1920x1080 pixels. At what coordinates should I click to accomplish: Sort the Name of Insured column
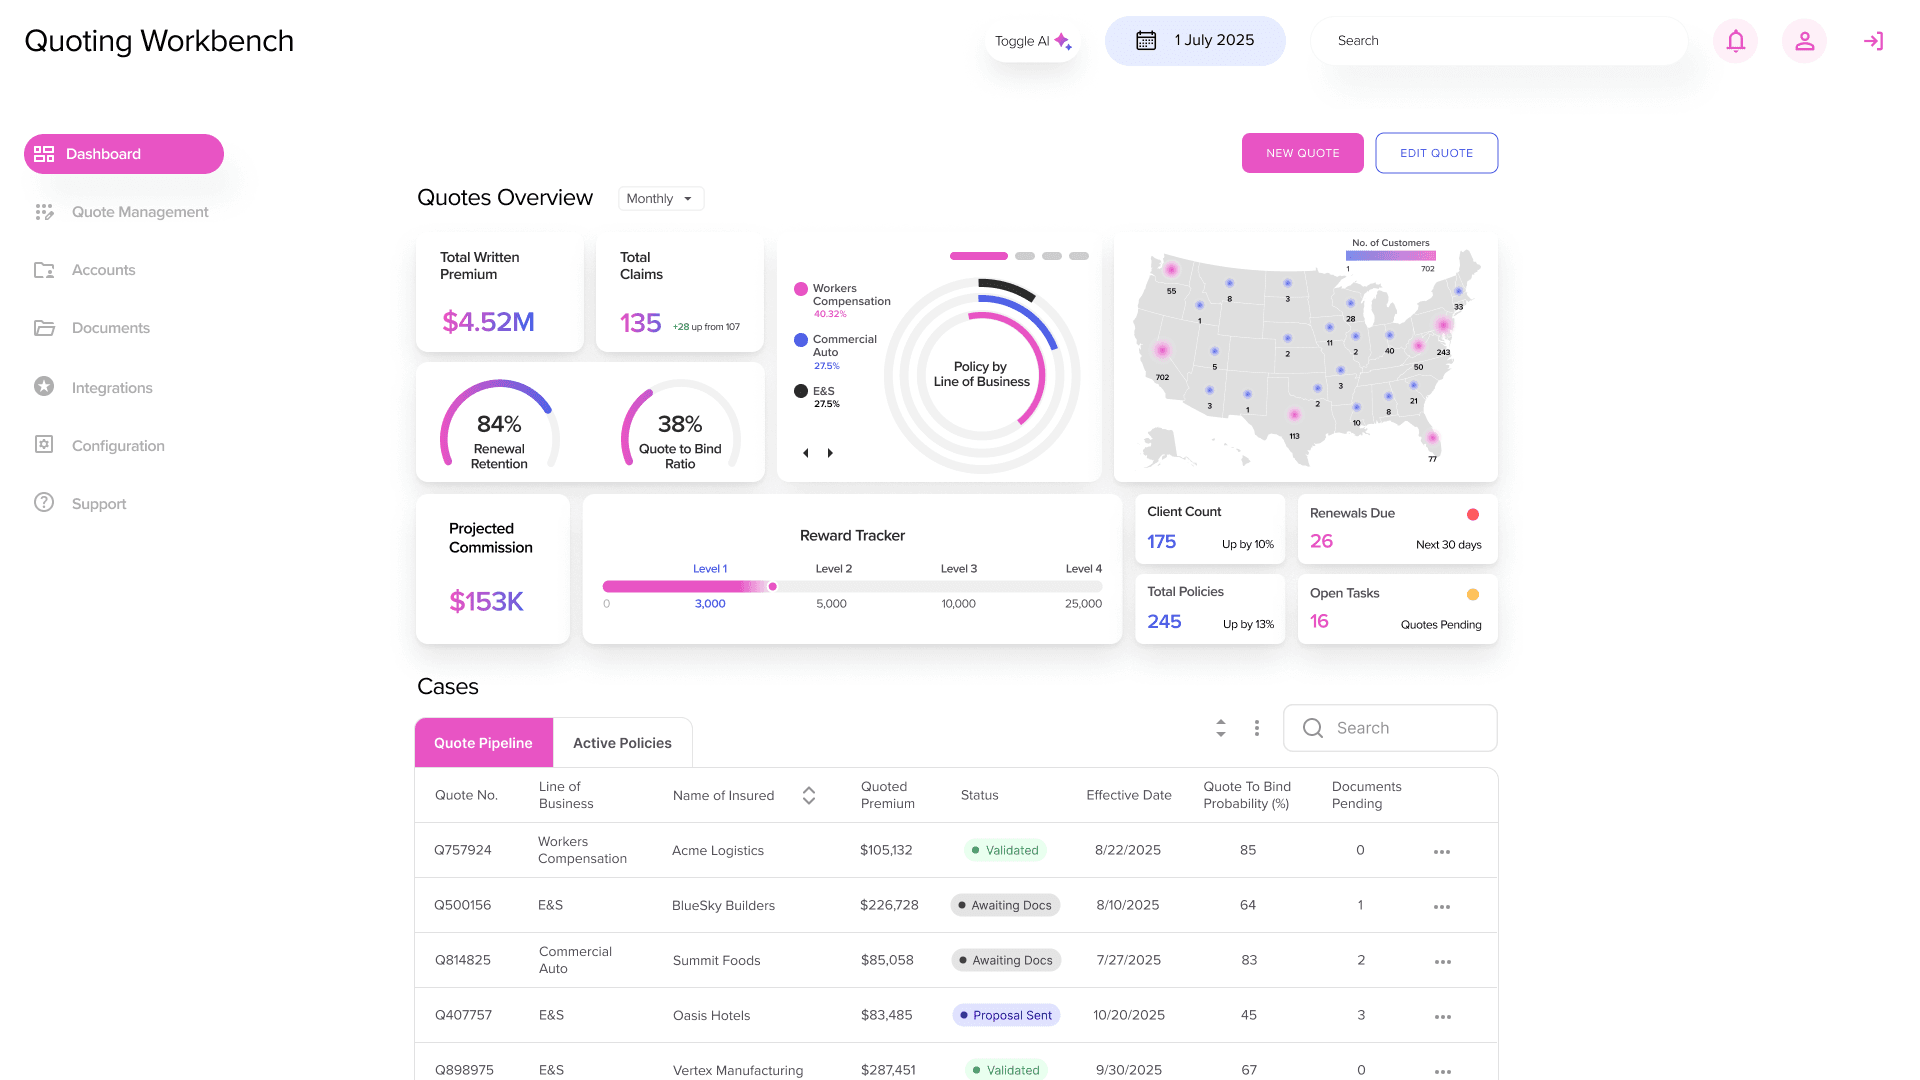tap(809, 795)
